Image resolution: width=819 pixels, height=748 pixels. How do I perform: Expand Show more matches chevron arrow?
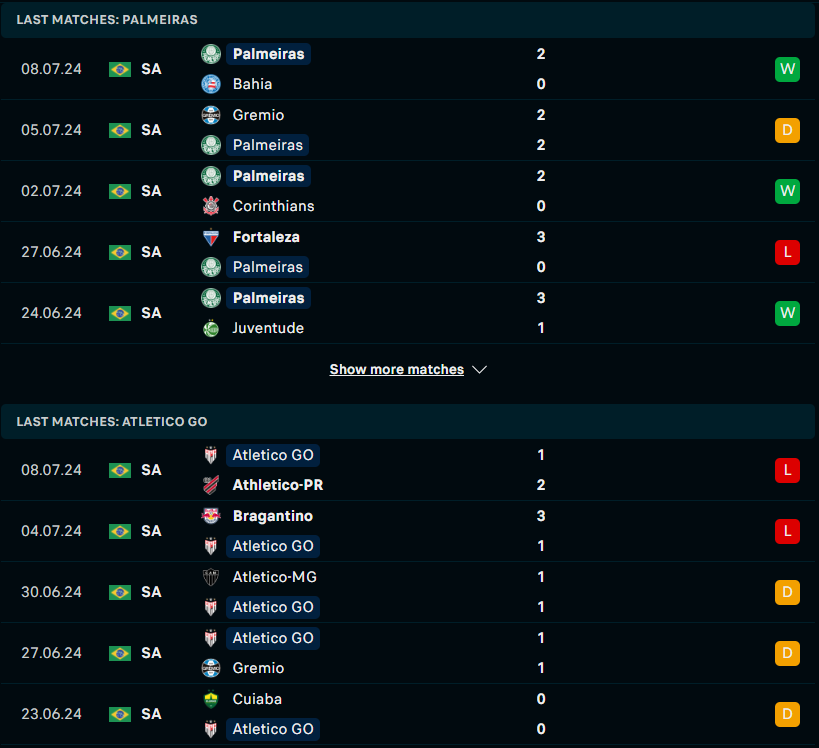coord(479,370)
